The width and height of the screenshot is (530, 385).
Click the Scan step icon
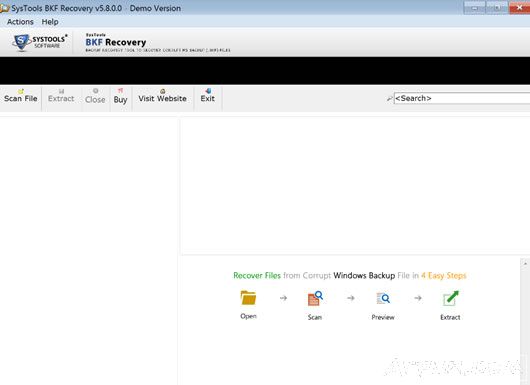pos(315,298)
